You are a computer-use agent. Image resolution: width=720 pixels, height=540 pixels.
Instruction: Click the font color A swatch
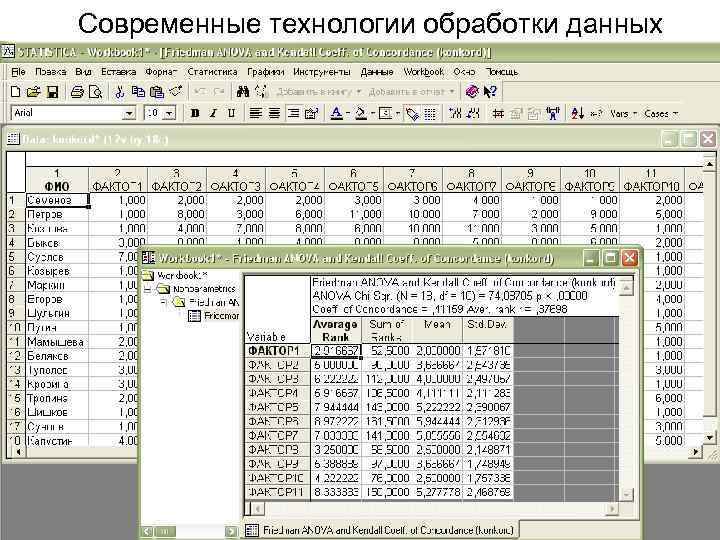click(336, 113)
